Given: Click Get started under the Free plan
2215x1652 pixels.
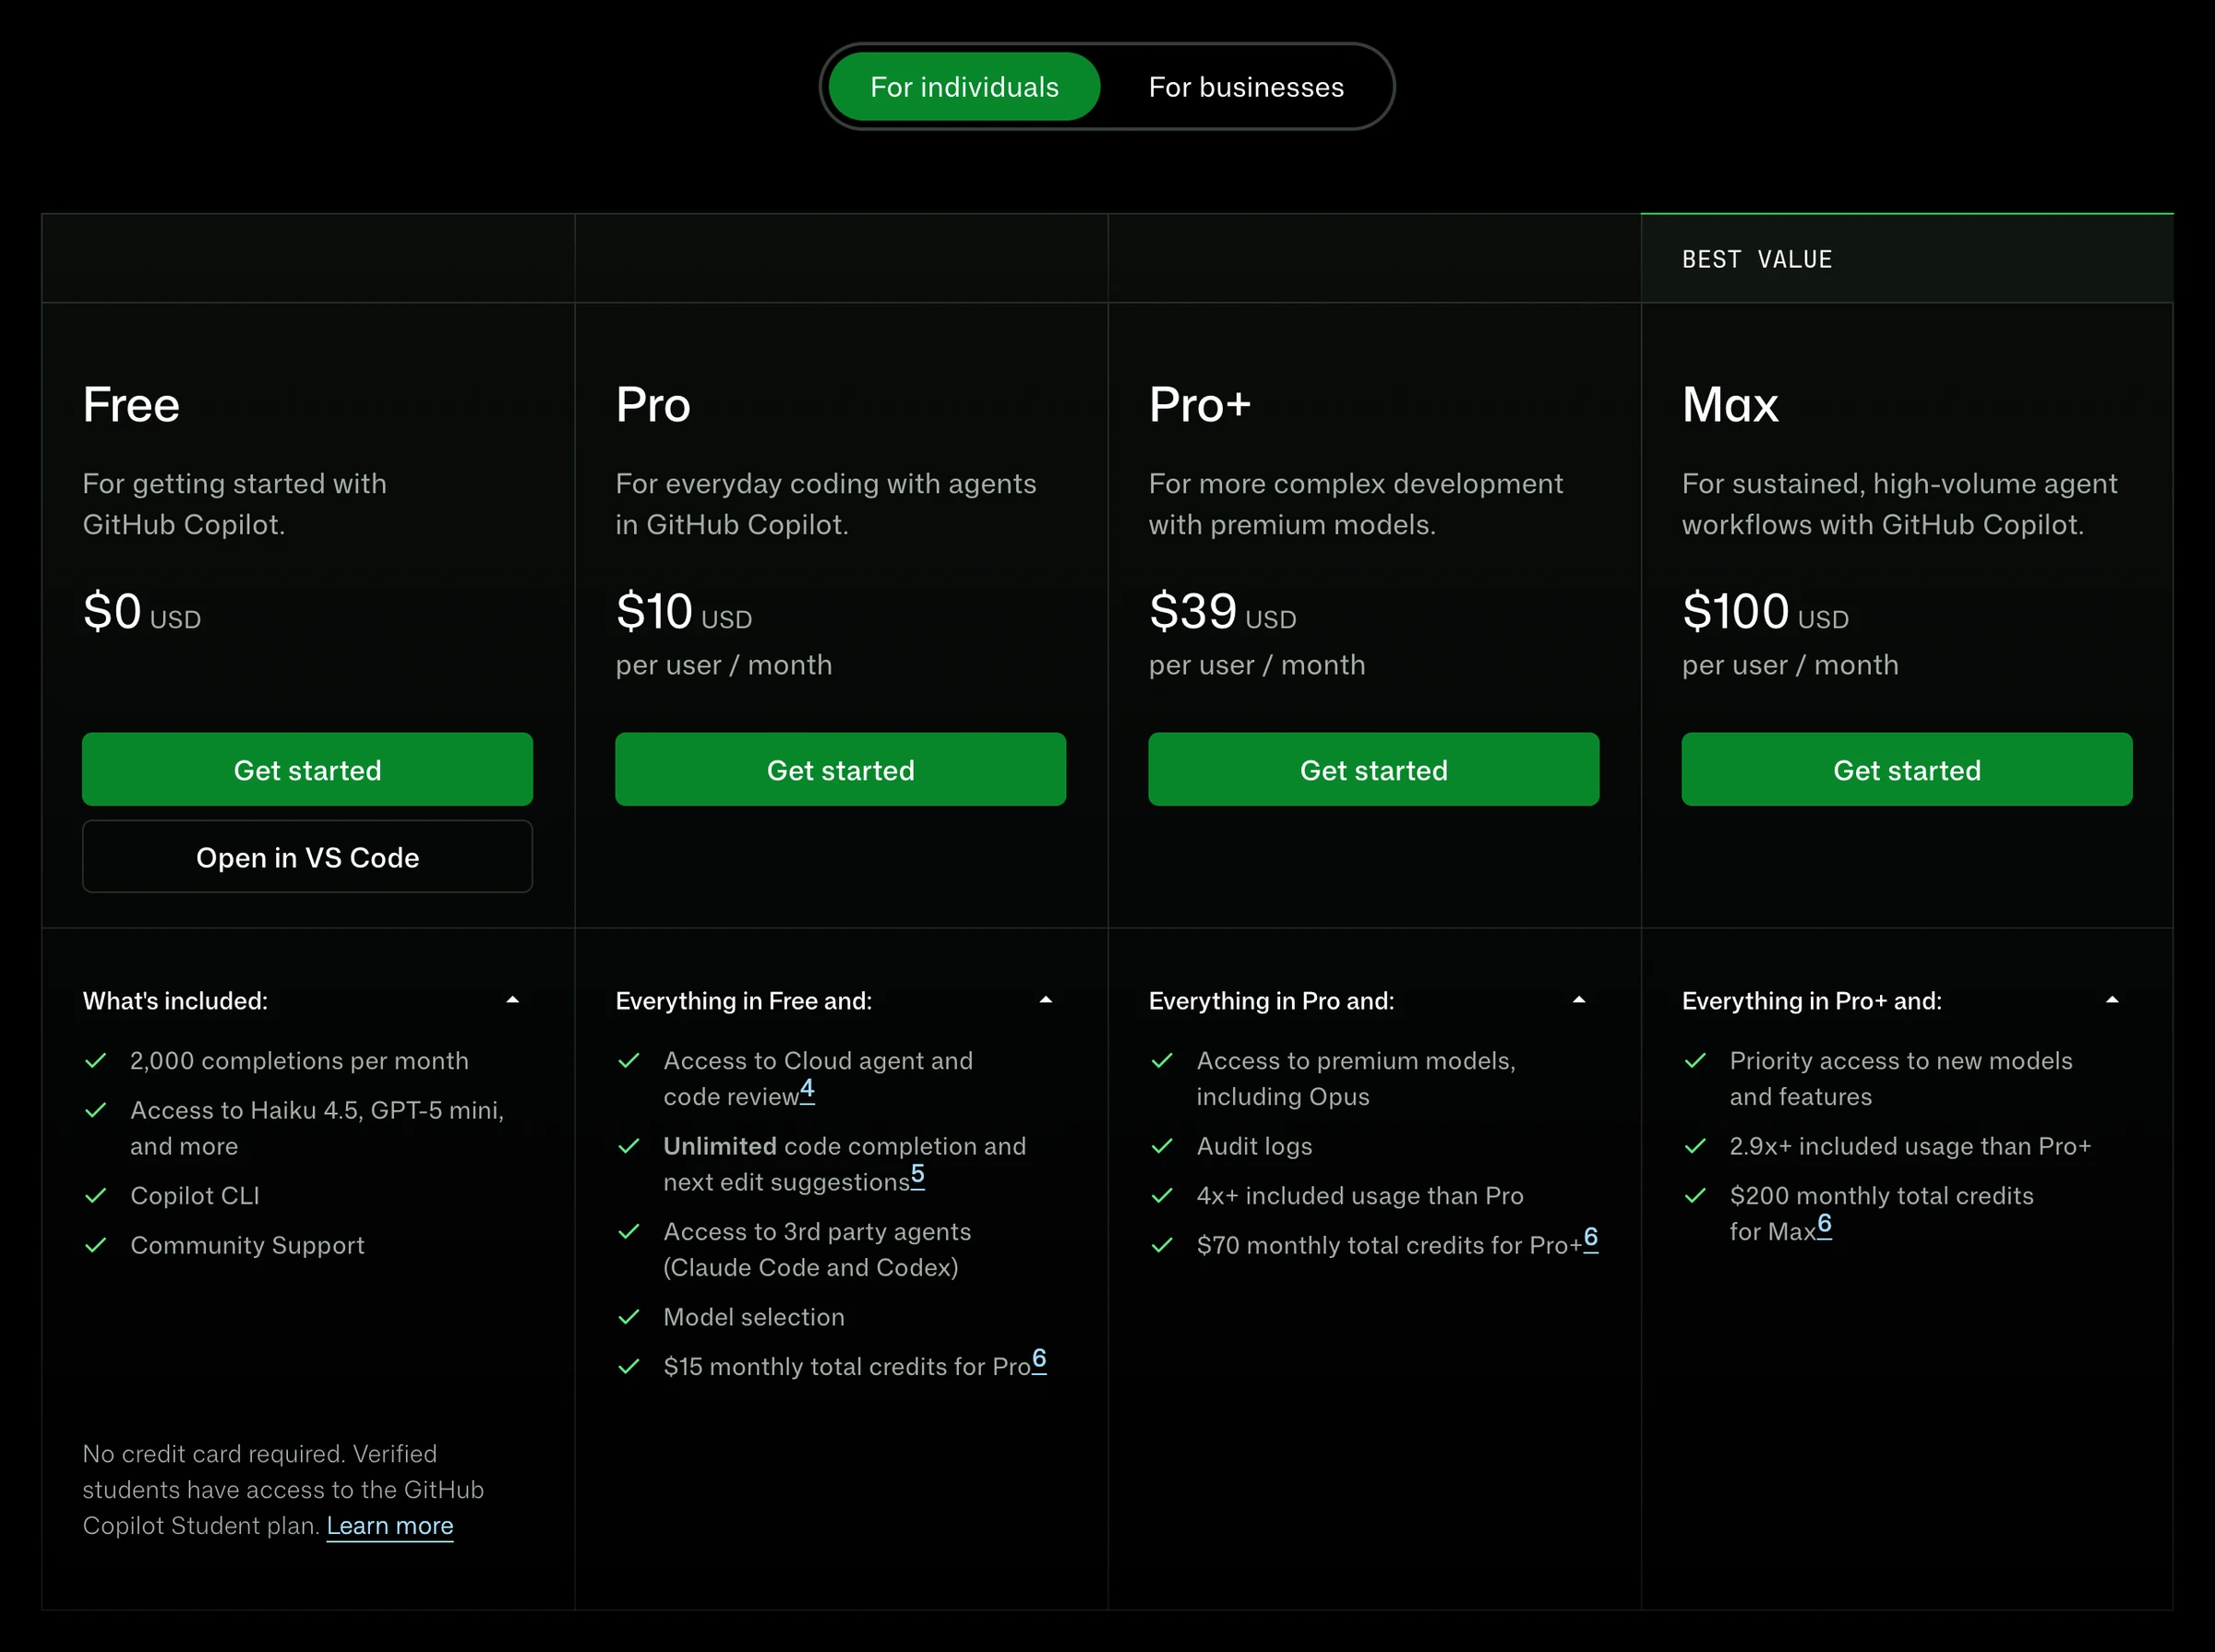Looking at the screenshot, I should coord(307,769).
